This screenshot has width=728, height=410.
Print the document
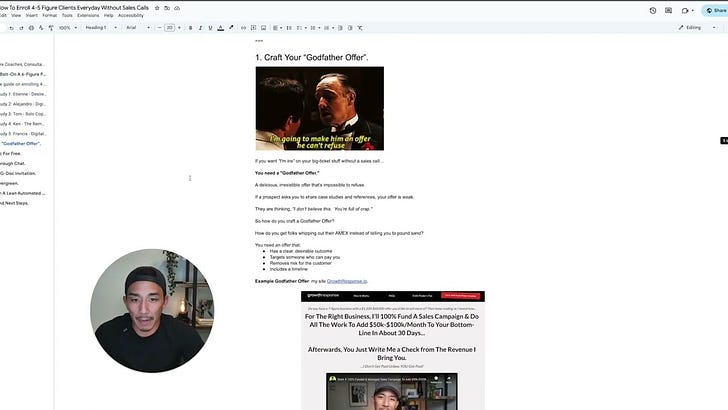(x=31, y=28)
